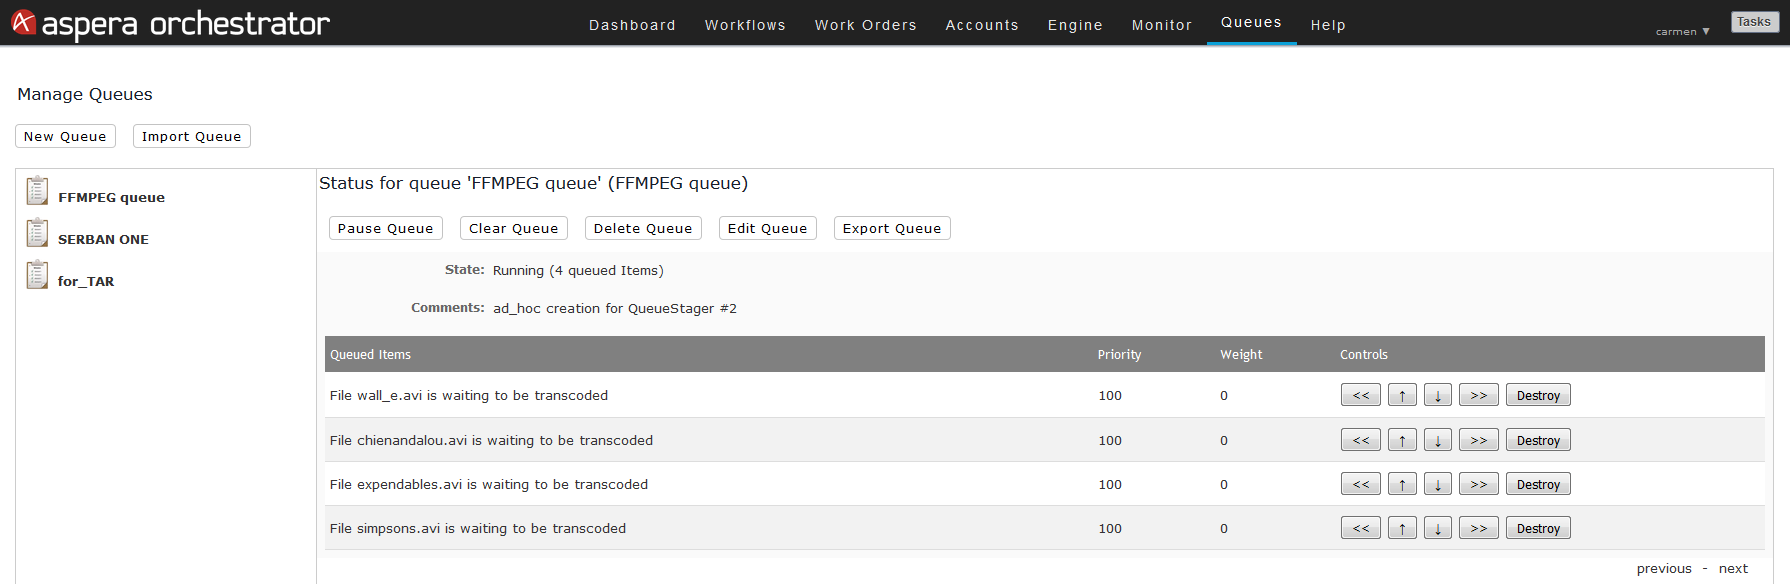Move wall_e.avi up one position
1790x584 pixels.
[1402, 395]
